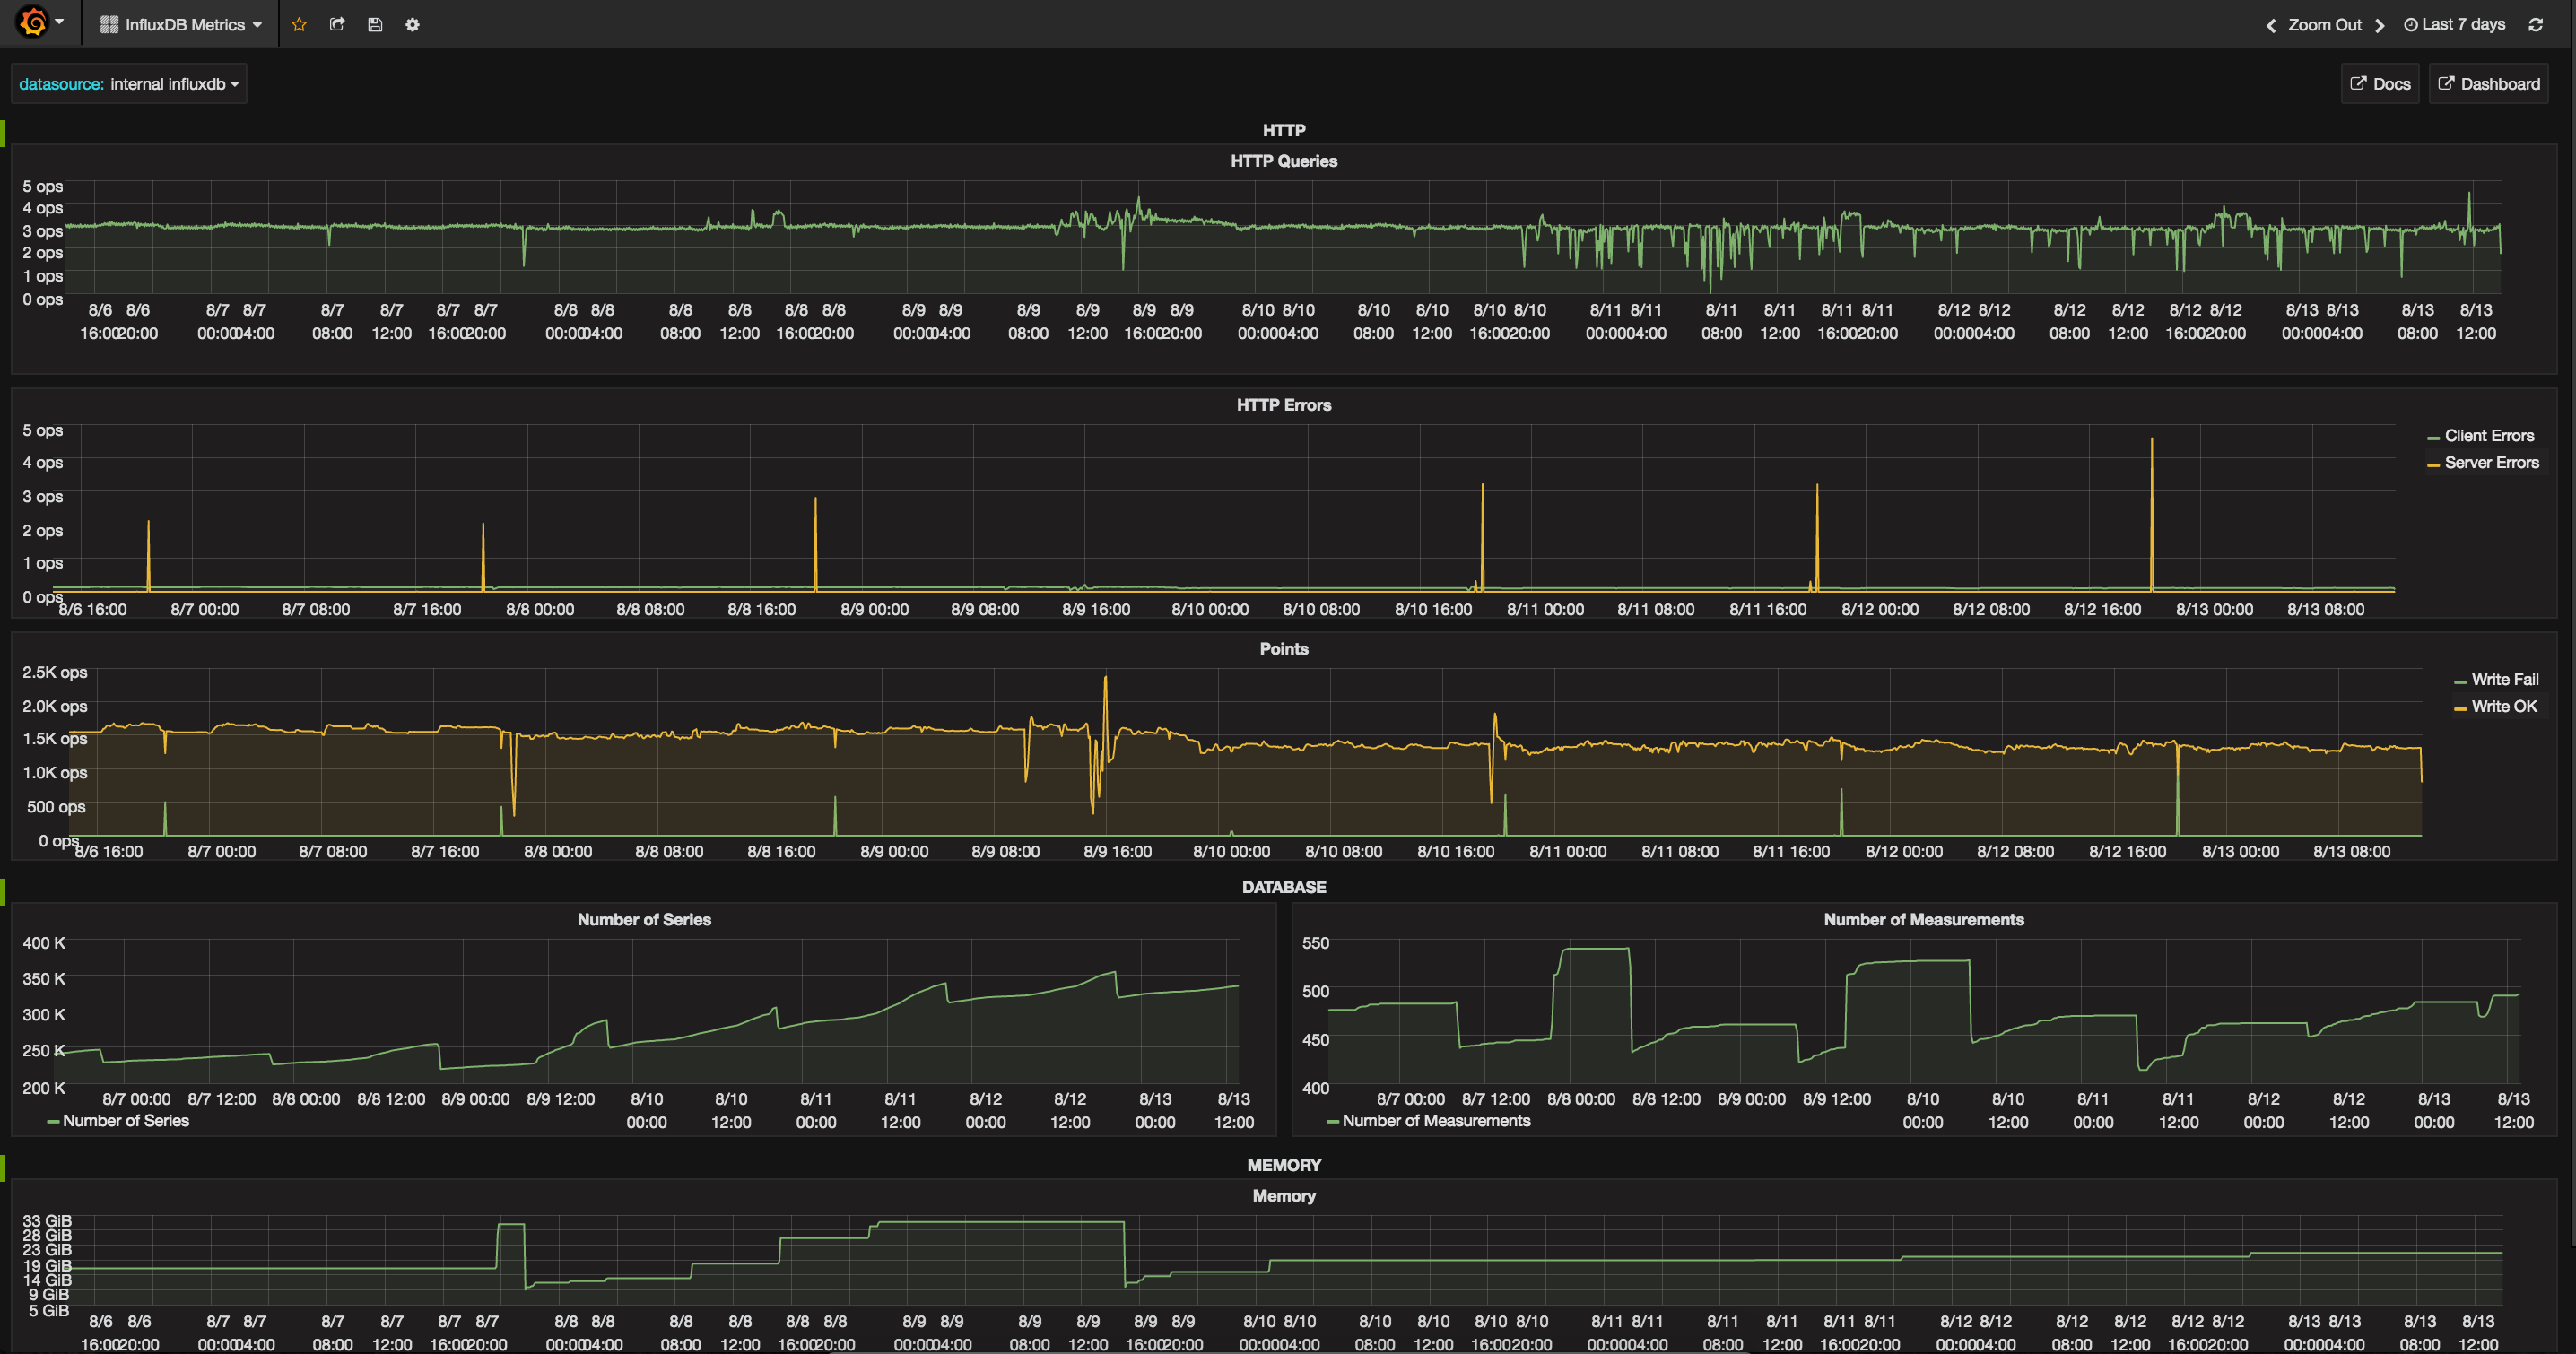This screenshot has height=1354, width=2576.
Task: Click the Zoom Out button
Action: [2324, 25]
